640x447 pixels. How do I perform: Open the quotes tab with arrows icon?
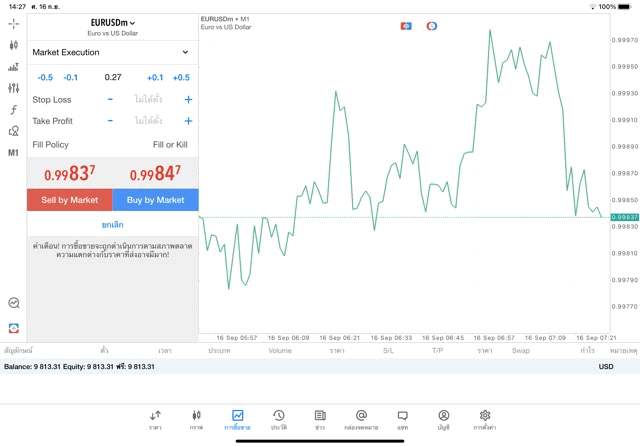[x=155, y=420]
